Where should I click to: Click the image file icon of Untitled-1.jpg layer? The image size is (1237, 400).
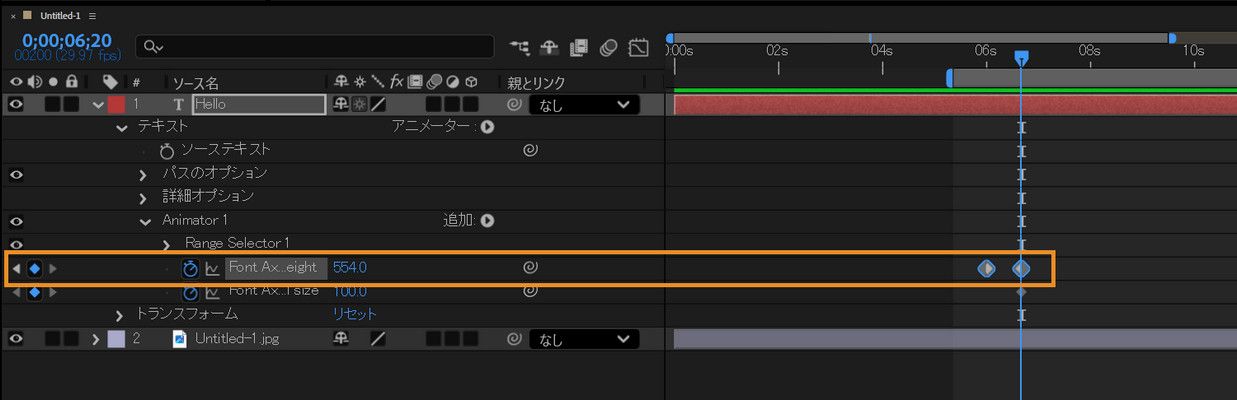[x=180, y=339]
